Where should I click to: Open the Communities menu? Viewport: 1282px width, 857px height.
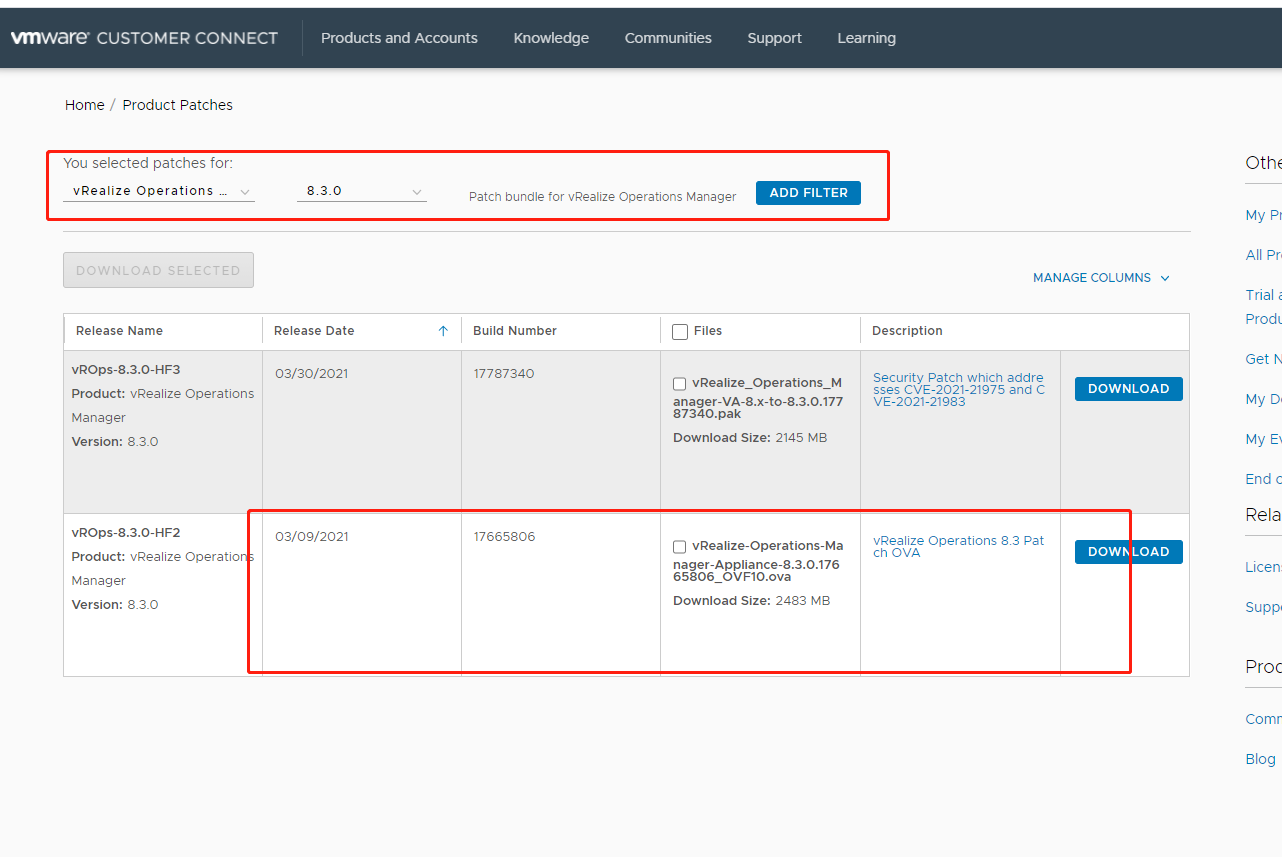pyautogui.click(x=668, y=38)
